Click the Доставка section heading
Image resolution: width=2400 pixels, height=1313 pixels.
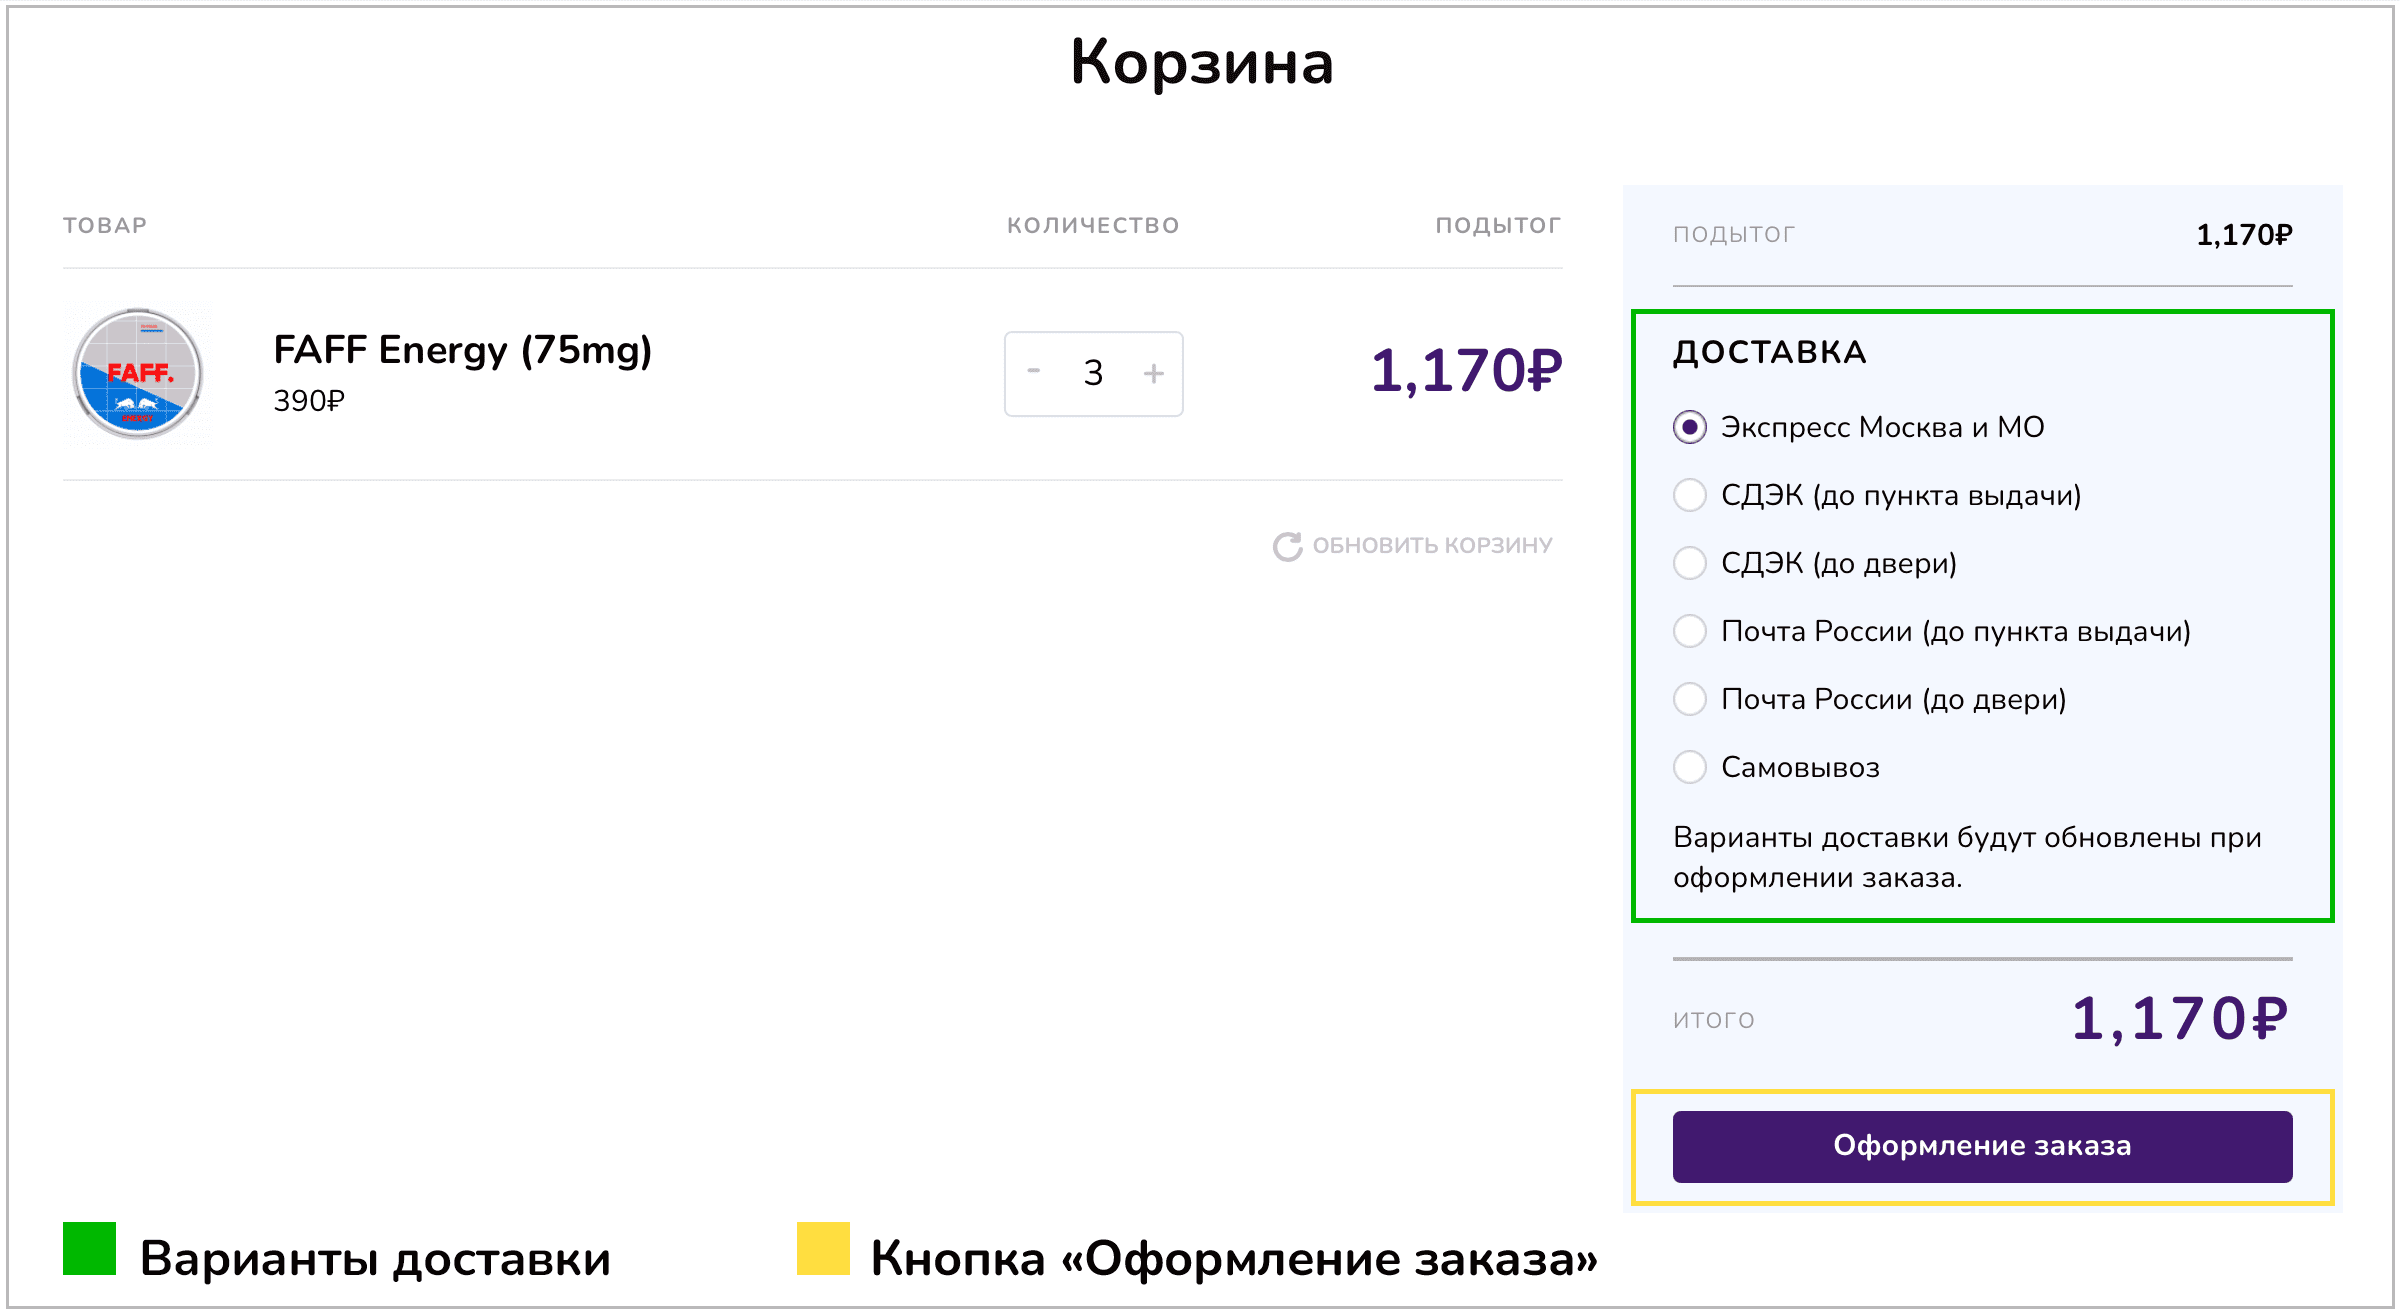(1769, 353)
